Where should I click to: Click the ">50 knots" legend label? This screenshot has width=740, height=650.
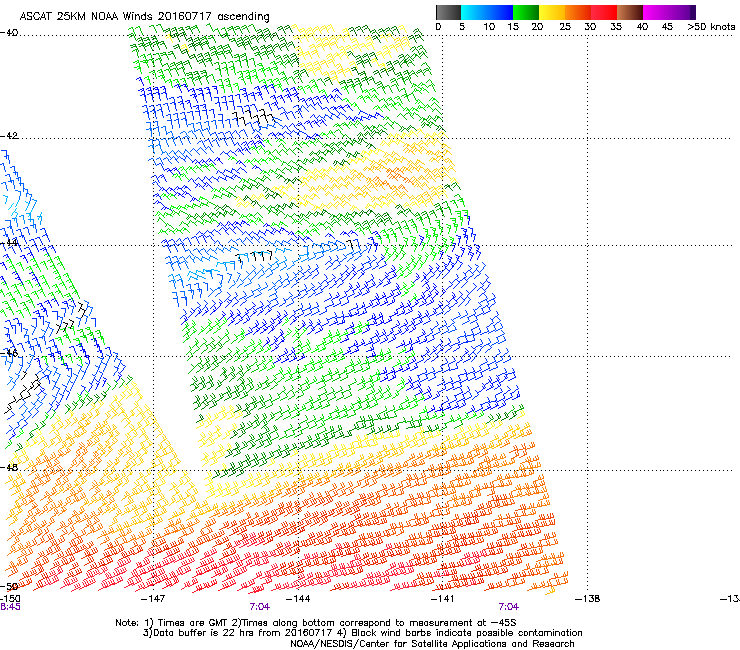pyautogui.click(x=711, y=27)
